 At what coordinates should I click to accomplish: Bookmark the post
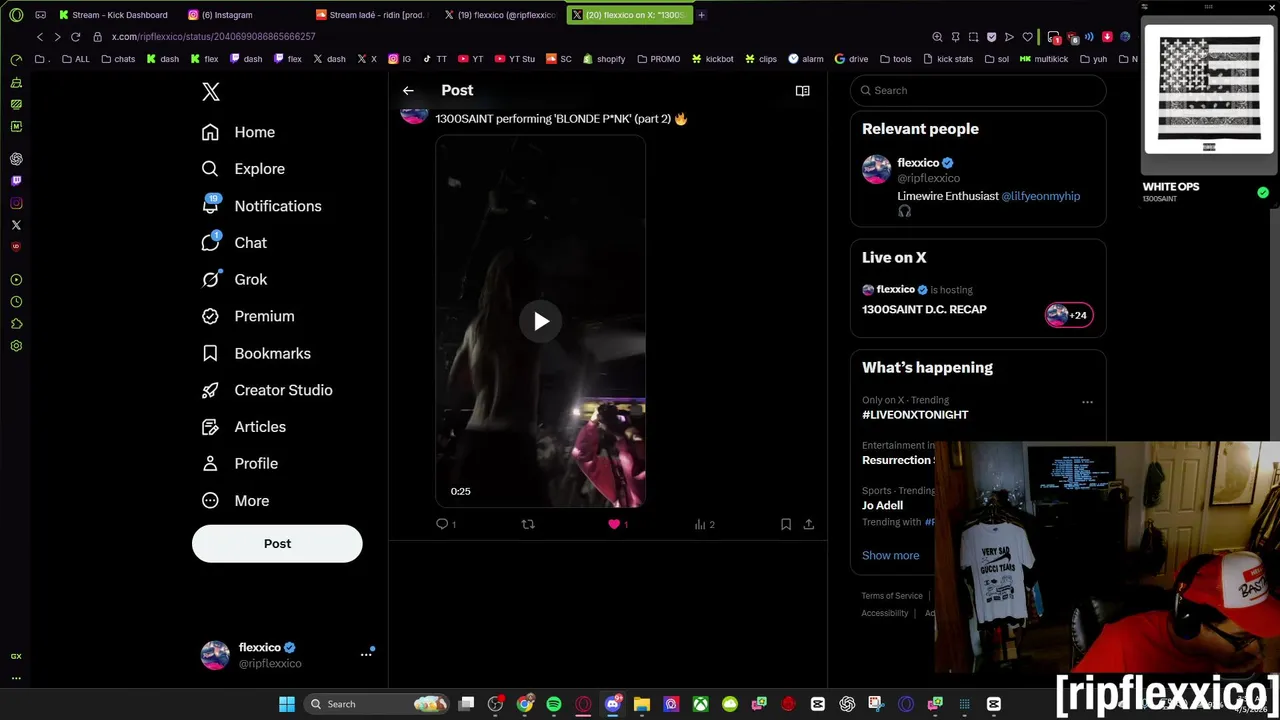(786, 524)
